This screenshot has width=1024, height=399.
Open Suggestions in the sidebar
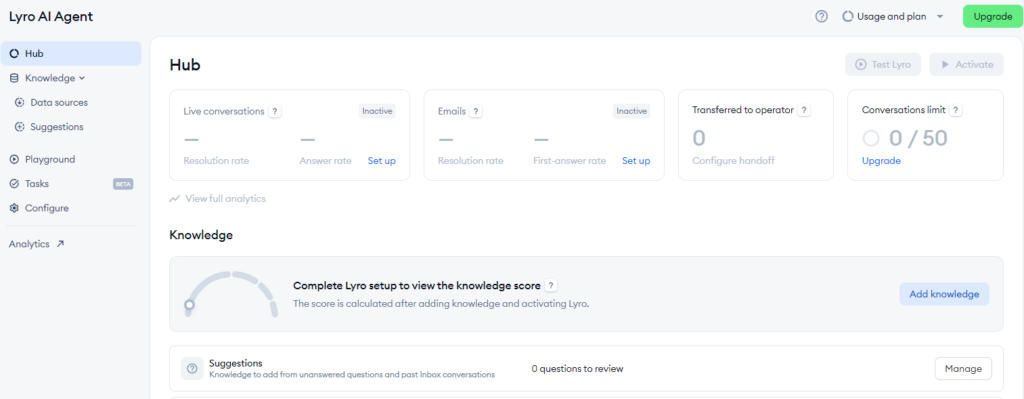pyautogui.click(x=57, y=127)
